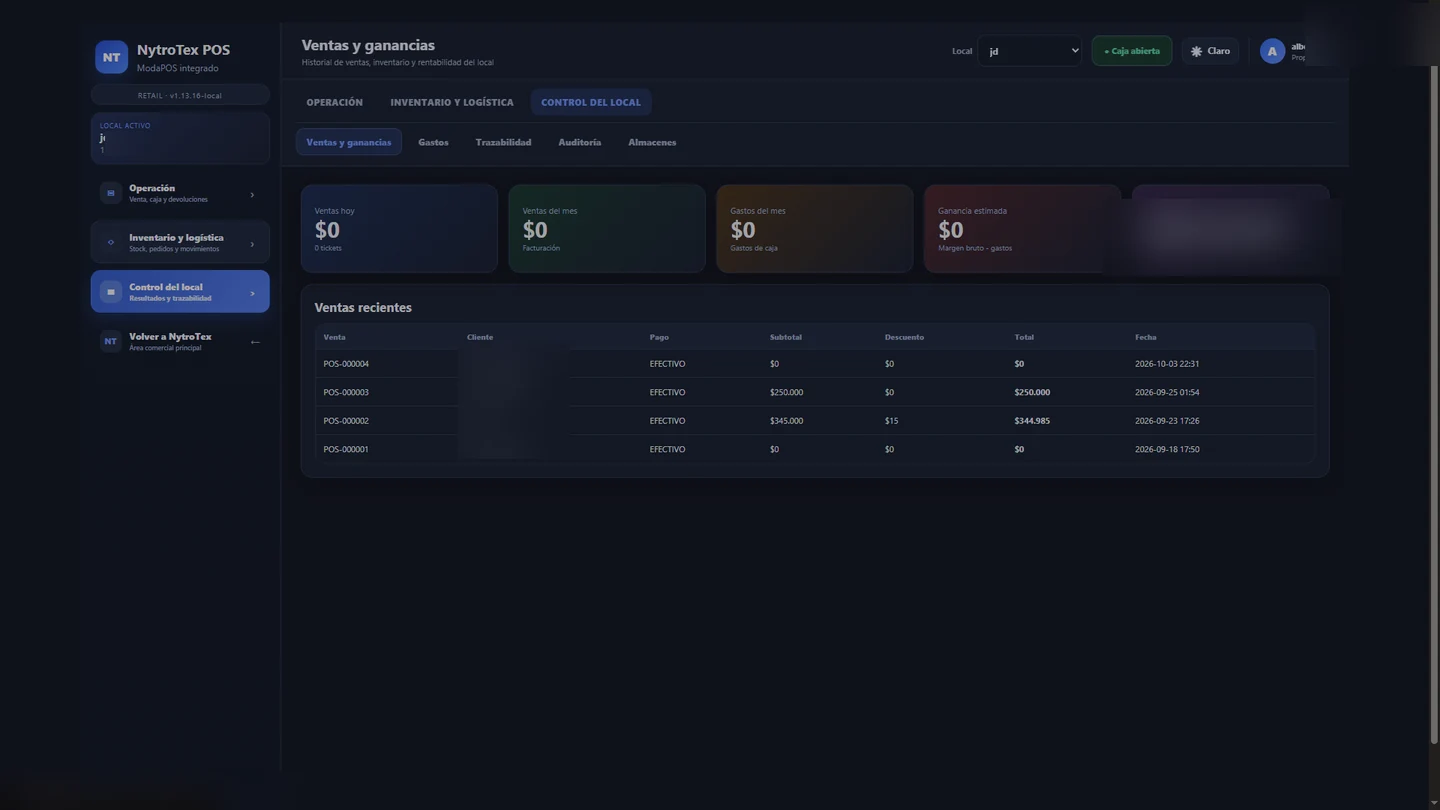Expand the Control del local chevron
Screen dimensions: 1440x810
(252, 293)
